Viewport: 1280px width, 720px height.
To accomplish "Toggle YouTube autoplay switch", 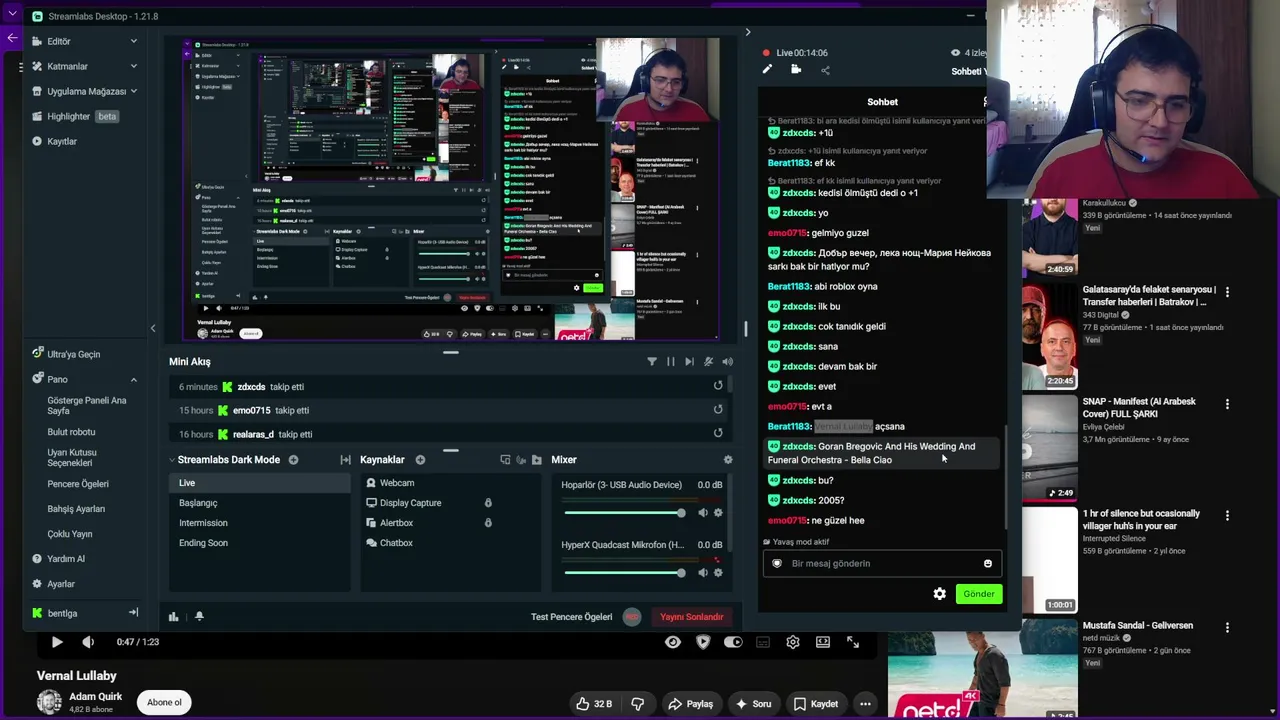I will (x=733, y=642).
